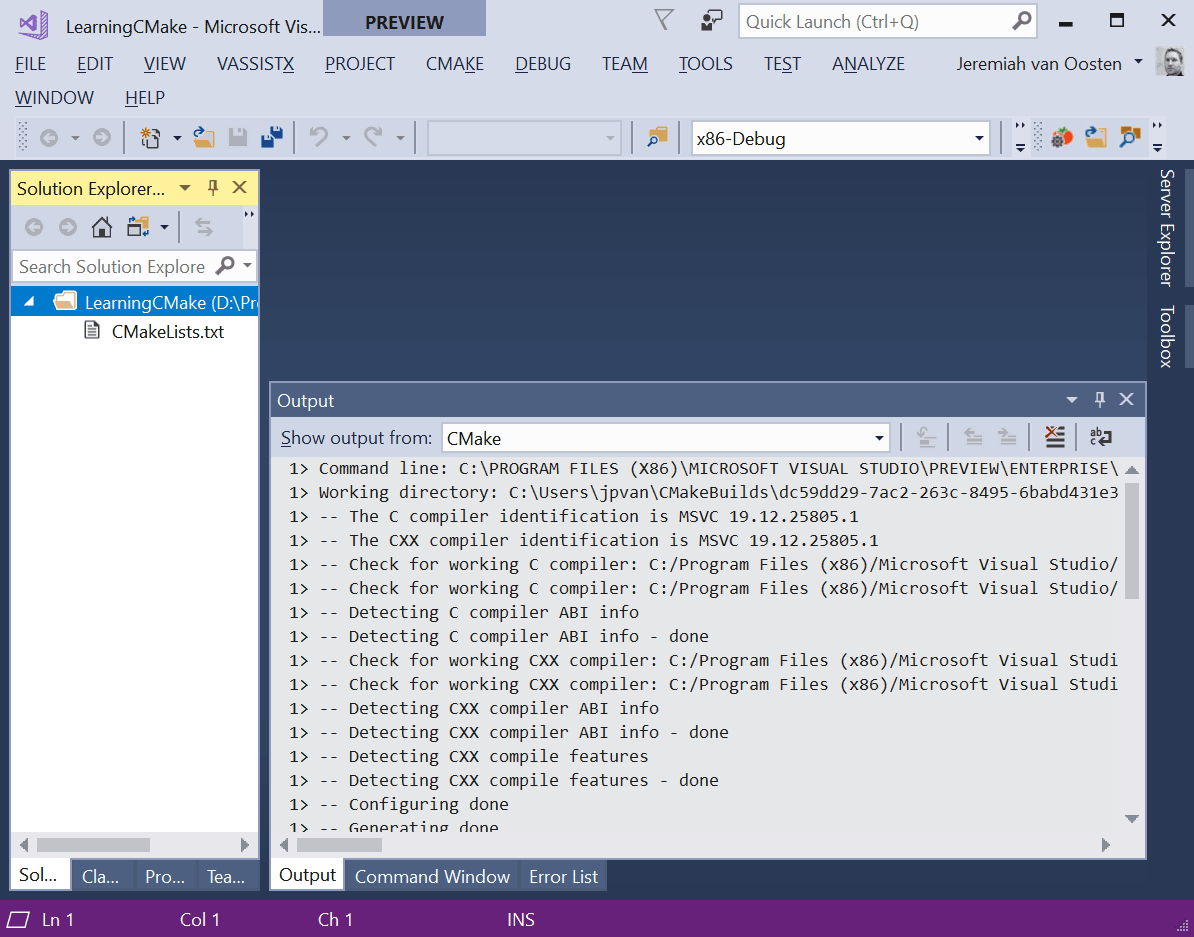The height and width of the screenshot is (937, 1194).
Task: Open Solution Explorer search options dropdown
Action: [x=247, y=266]
